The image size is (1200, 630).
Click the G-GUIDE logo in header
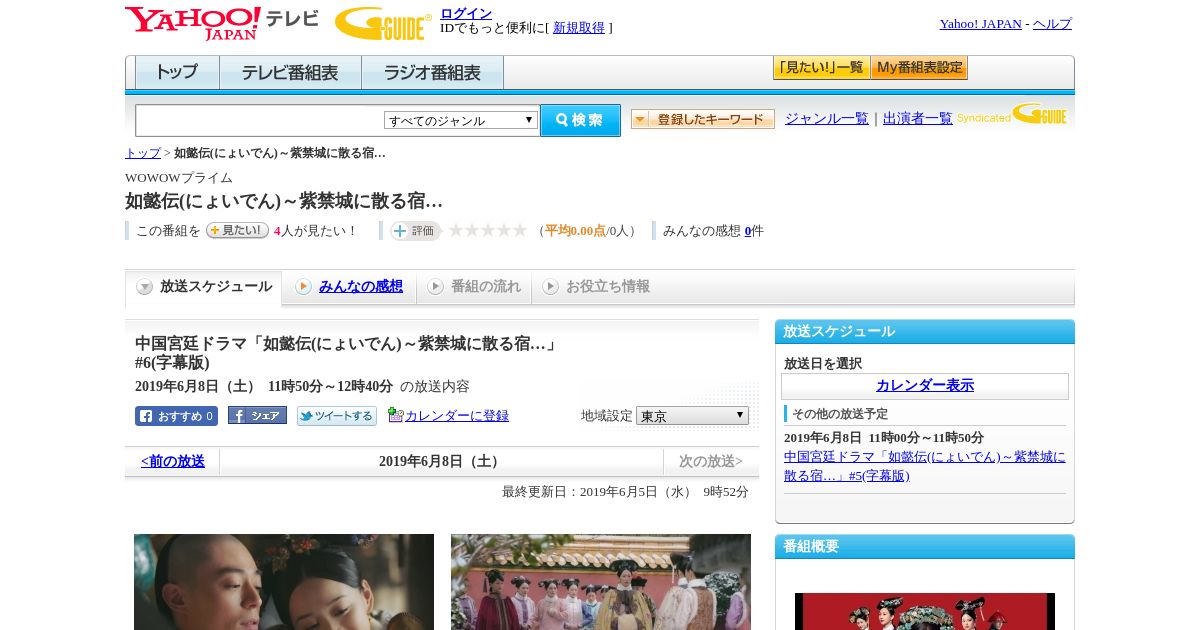[383, 24]
